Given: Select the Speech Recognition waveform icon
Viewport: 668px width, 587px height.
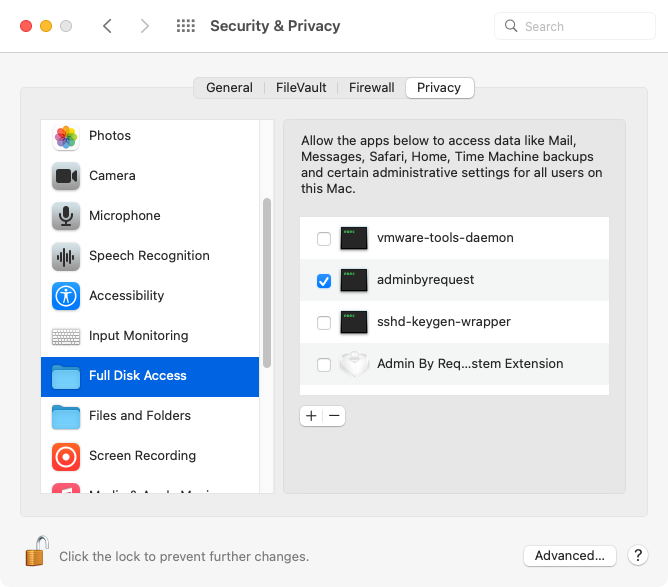Looking at the screenshot, I should pos(66,256).
